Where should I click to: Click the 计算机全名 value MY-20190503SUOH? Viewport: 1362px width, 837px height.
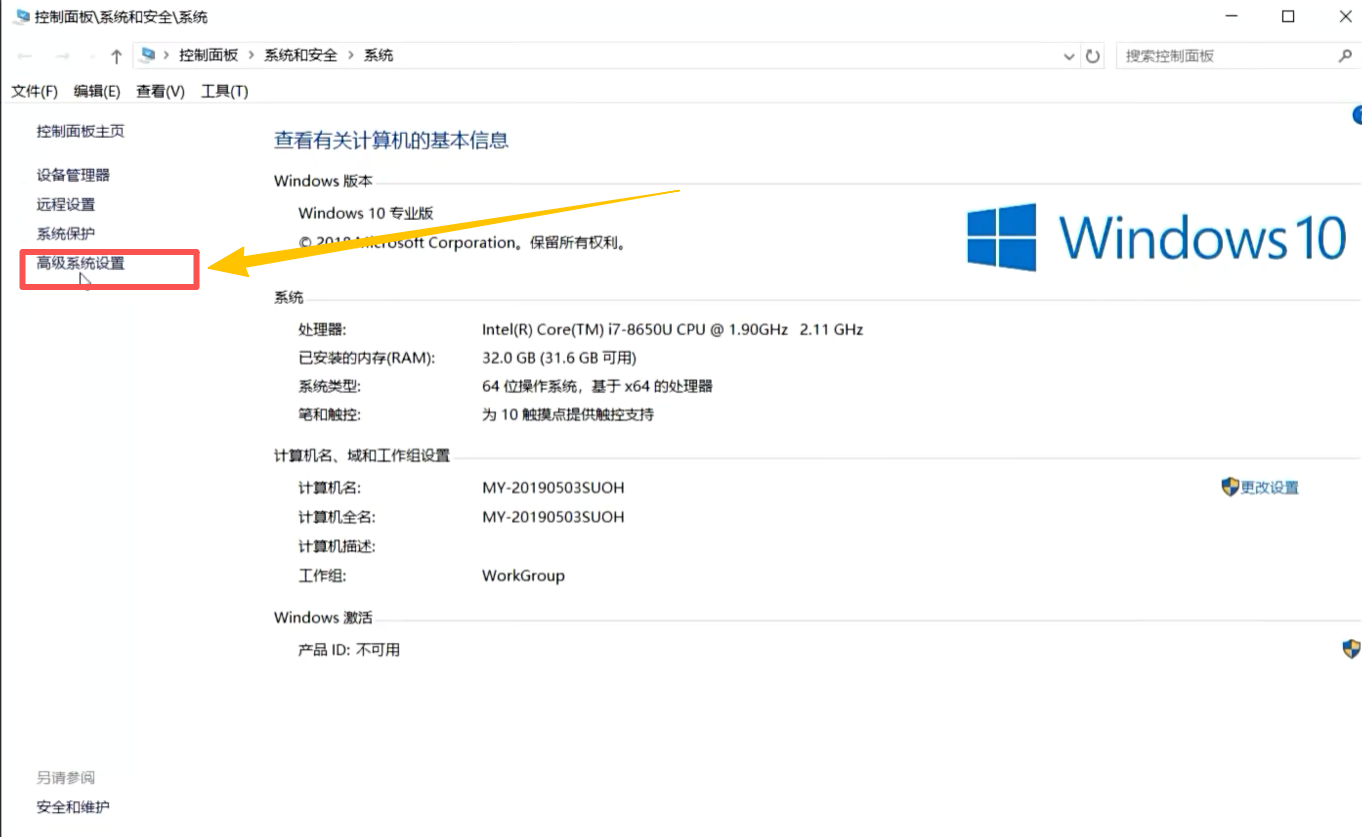[553, 517]
